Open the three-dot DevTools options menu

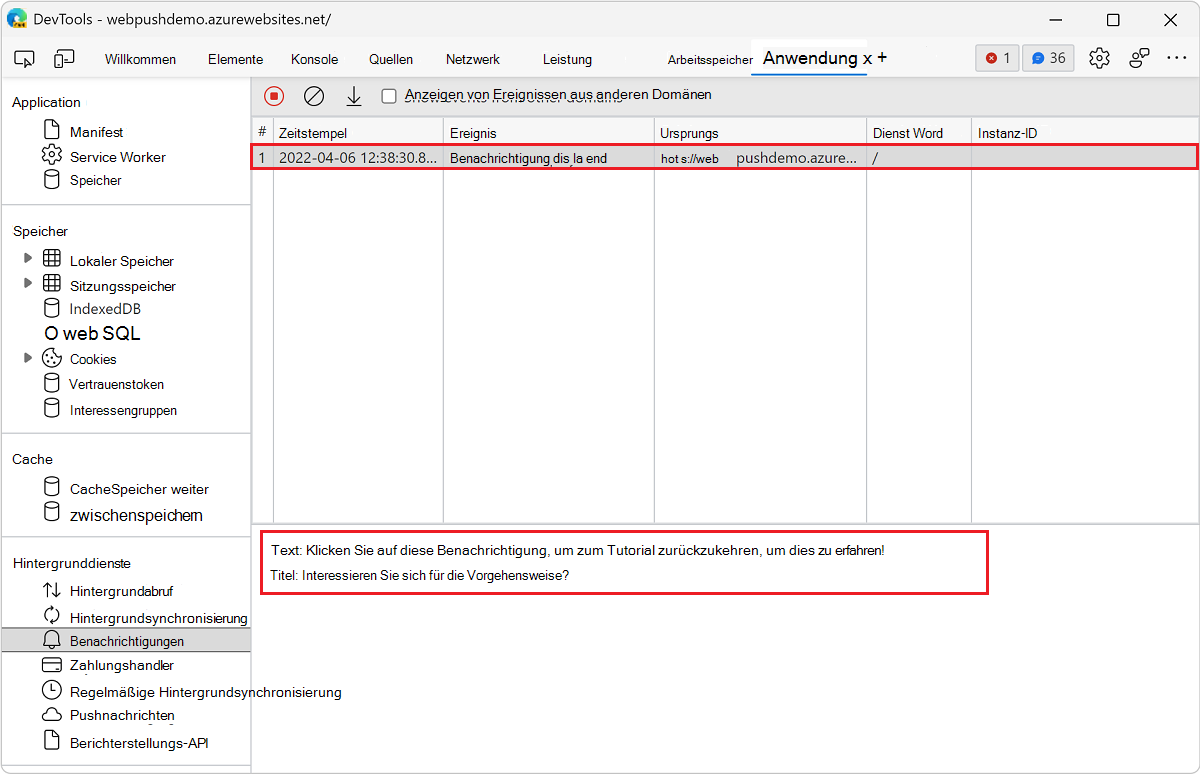(1177, 58)
